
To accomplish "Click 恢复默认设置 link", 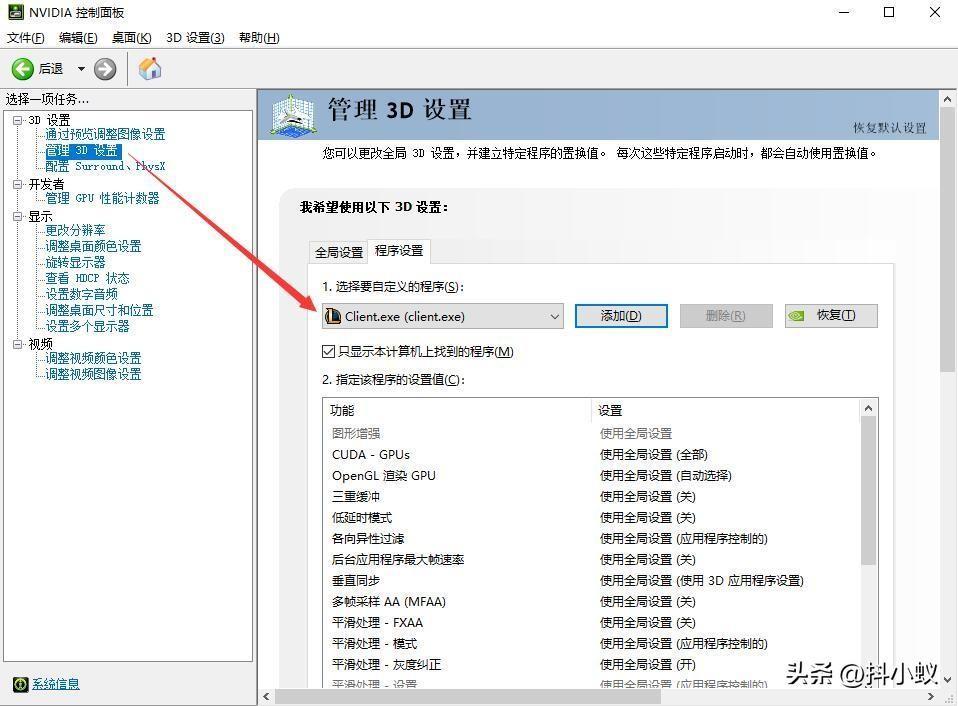I will click(x=890, y=128).
